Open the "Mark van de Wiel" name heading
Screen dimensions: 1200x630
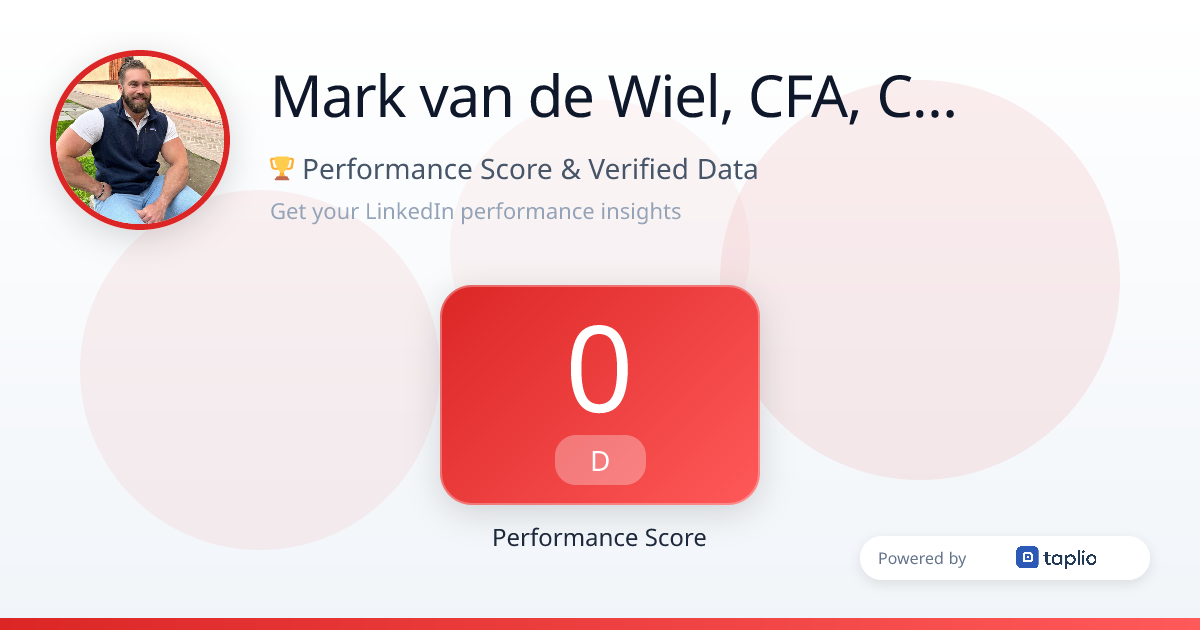(473, 96)
